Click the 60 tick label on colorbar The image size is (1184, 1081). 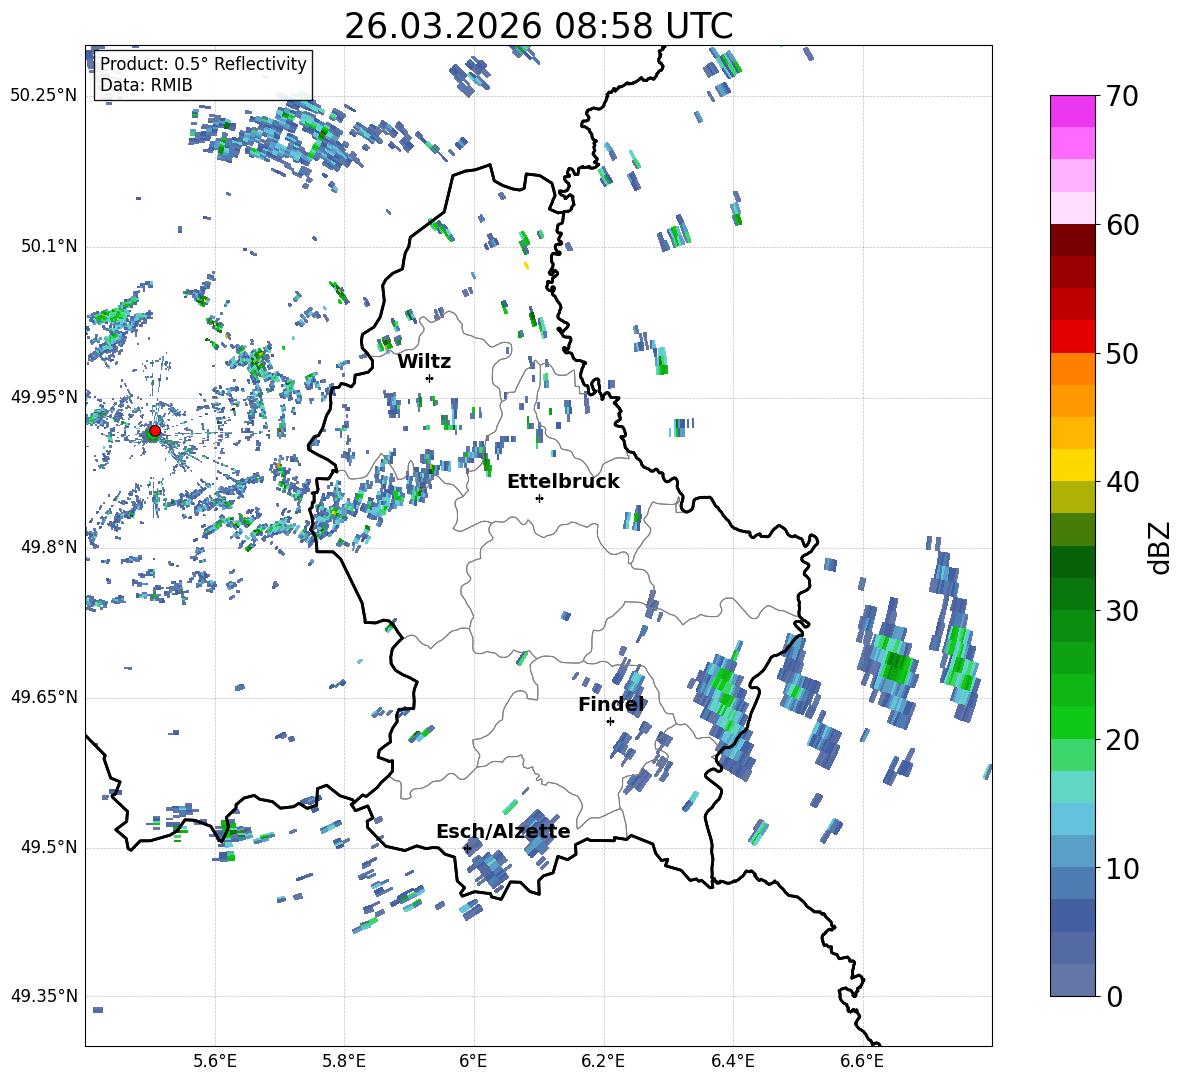(1125, 225)
